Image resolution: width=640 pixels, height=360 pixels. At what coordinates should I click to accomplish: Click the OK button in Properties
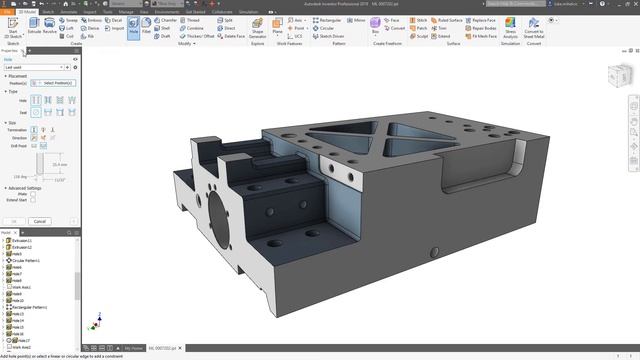[x=14, y=221]
